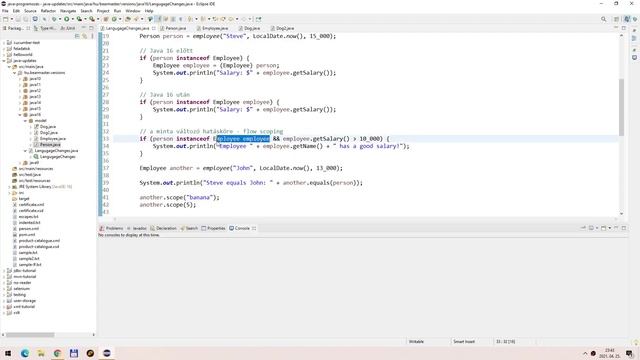
Task: Click the Smart Insert status field
Action: [464, 341]
